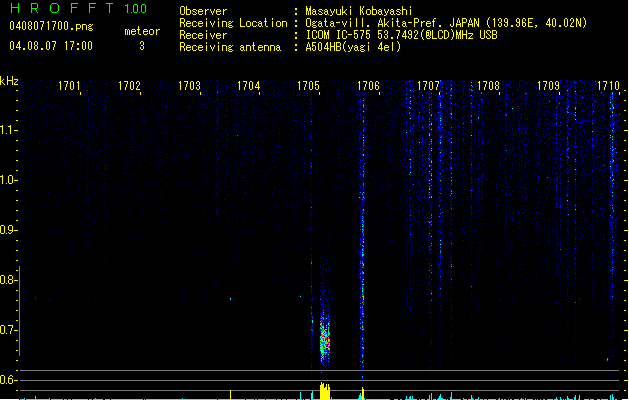Click the 1701 time axis marker
Screen dimensions: 629x400
69,86
